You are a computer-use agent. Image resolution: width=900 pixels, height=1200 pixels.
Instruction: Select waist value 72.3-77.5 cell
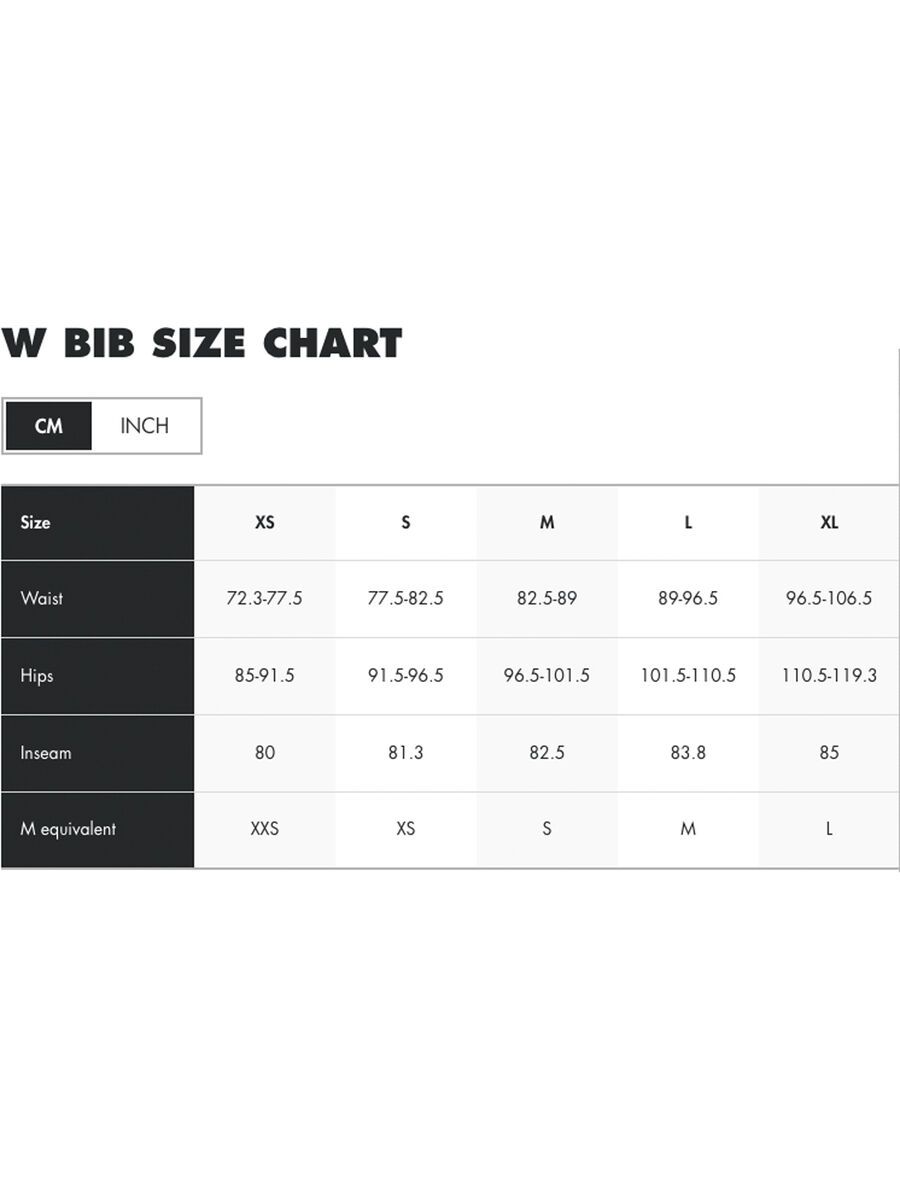pyautogui.click(x=265, y=599)
